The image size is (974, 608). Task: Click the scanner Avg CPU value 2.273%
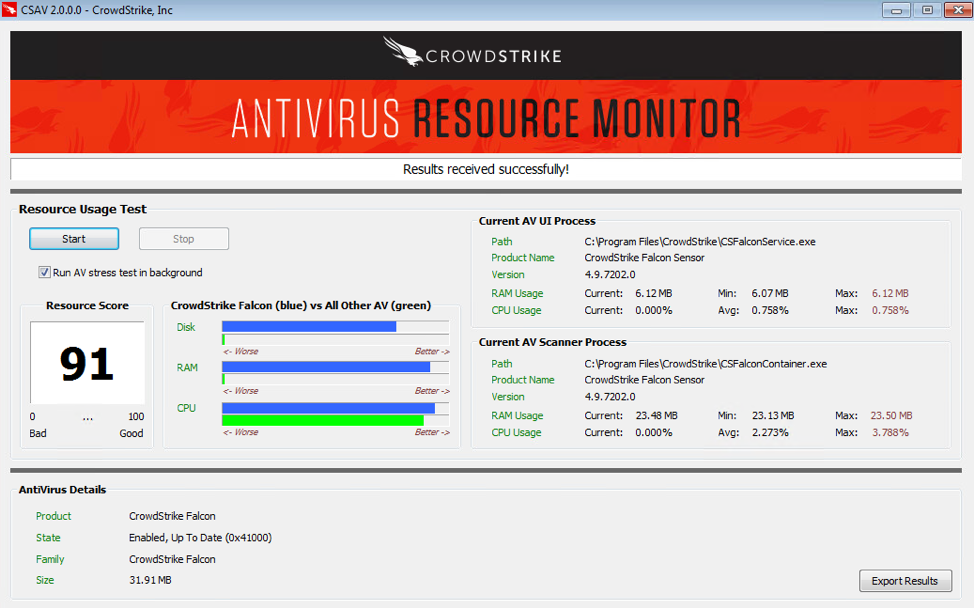[770, 432]
